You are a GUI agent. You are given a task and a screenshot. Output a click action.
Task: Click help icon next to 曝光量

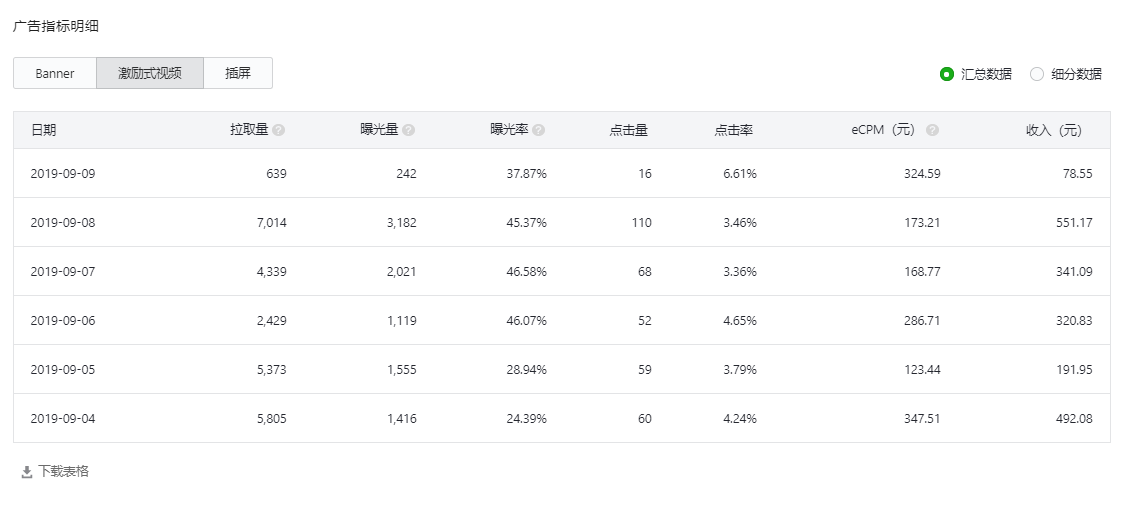pyautogui.click(x=409, y=130)
